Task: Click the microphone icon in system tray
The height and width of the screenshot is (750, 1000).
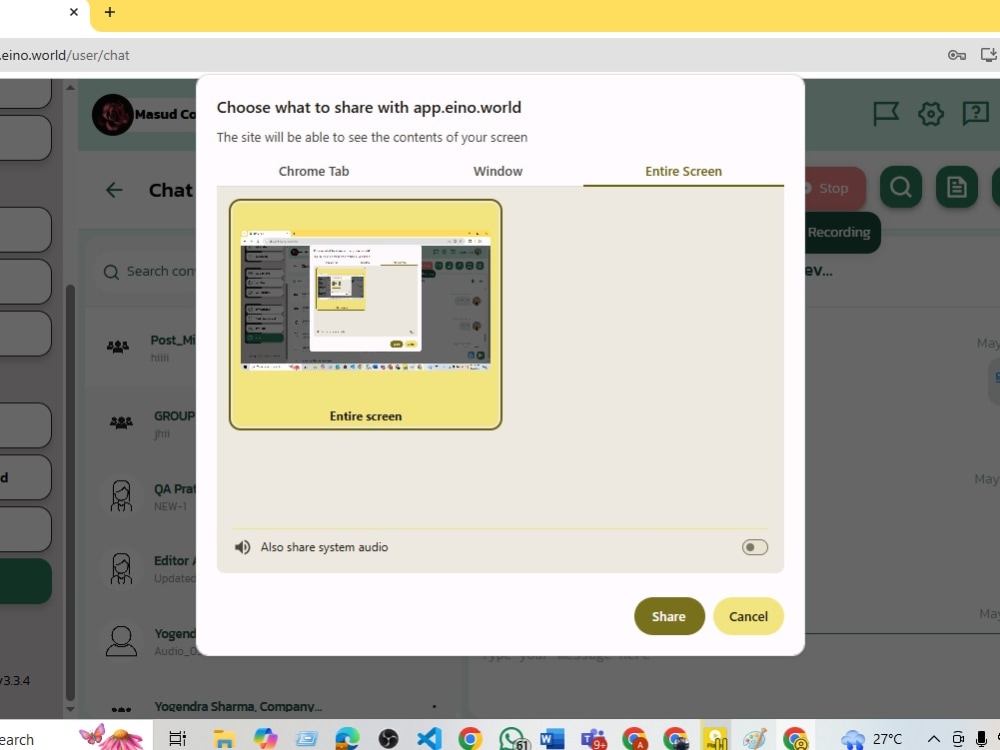Action: (x=981, y=739)
